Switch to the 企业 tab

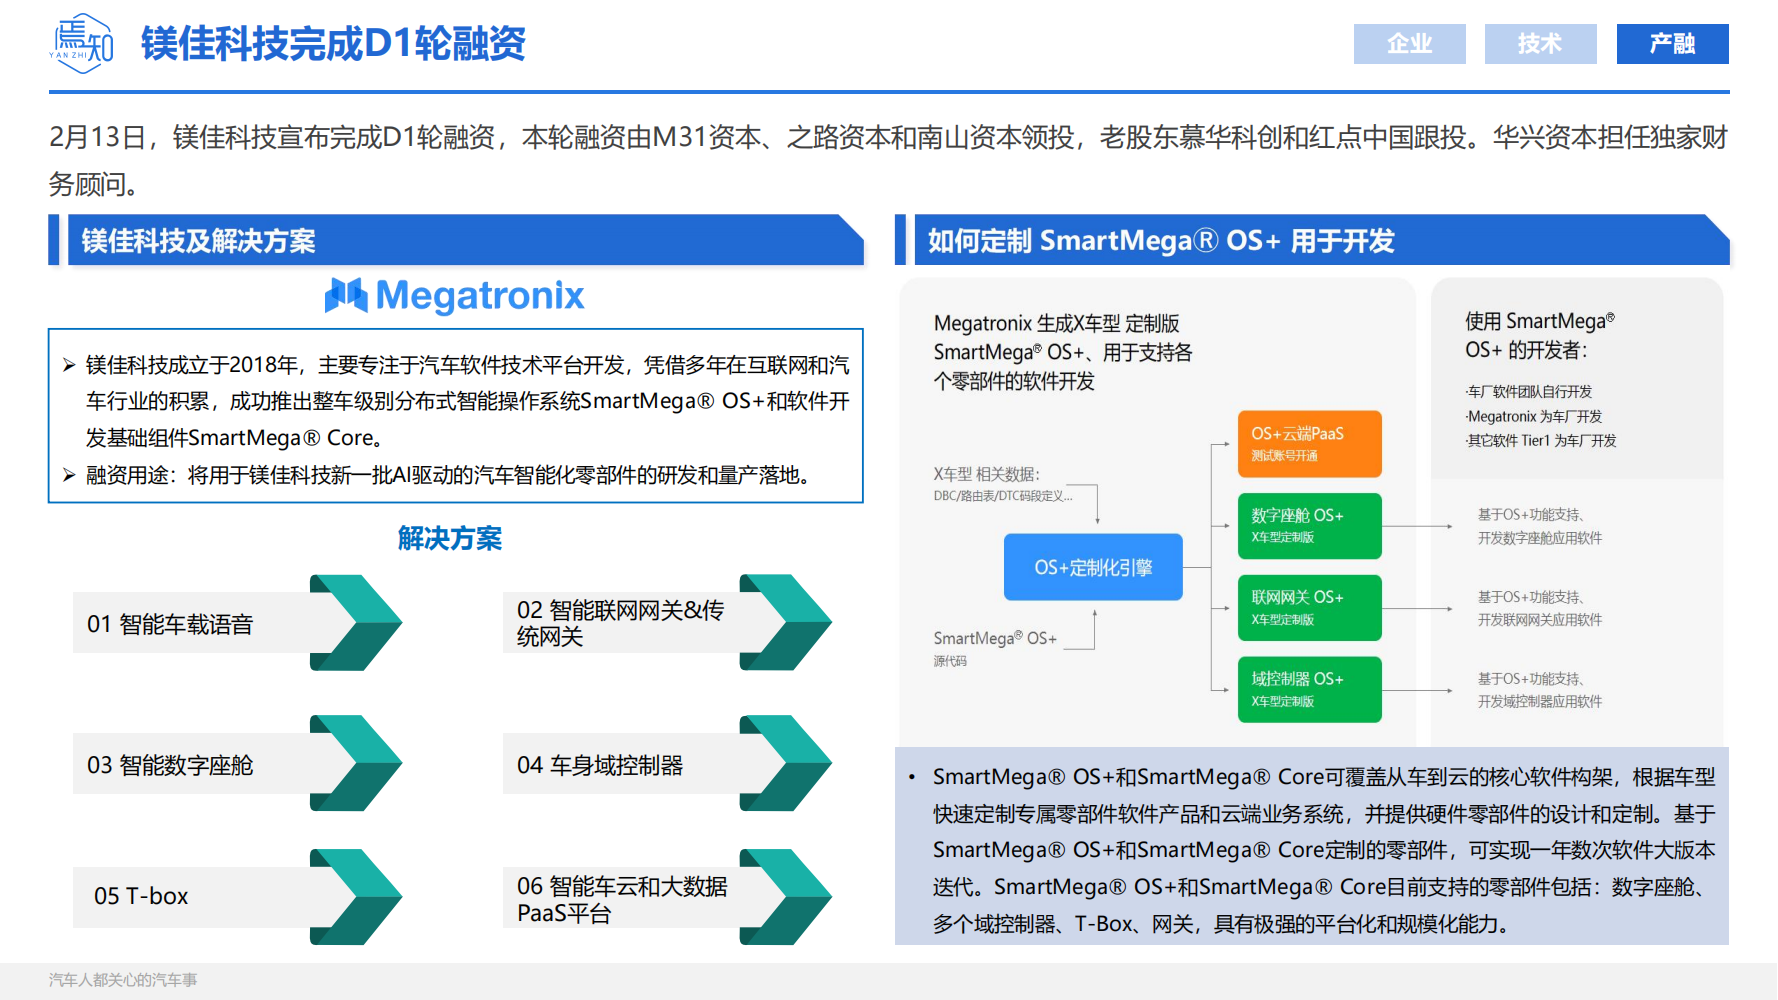1410,44
